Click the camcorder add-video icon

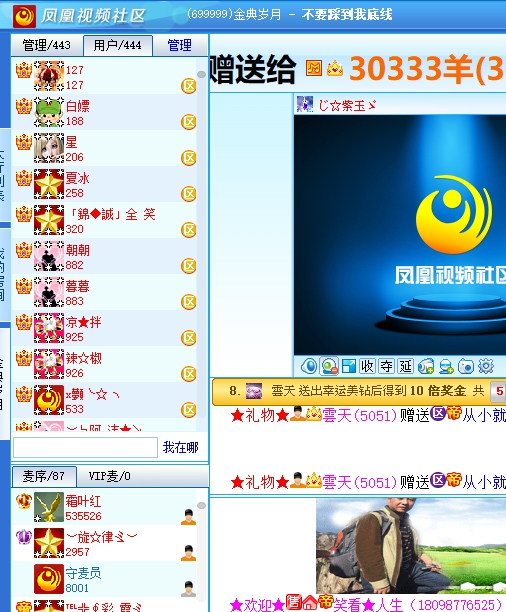[x=426, y=366]
